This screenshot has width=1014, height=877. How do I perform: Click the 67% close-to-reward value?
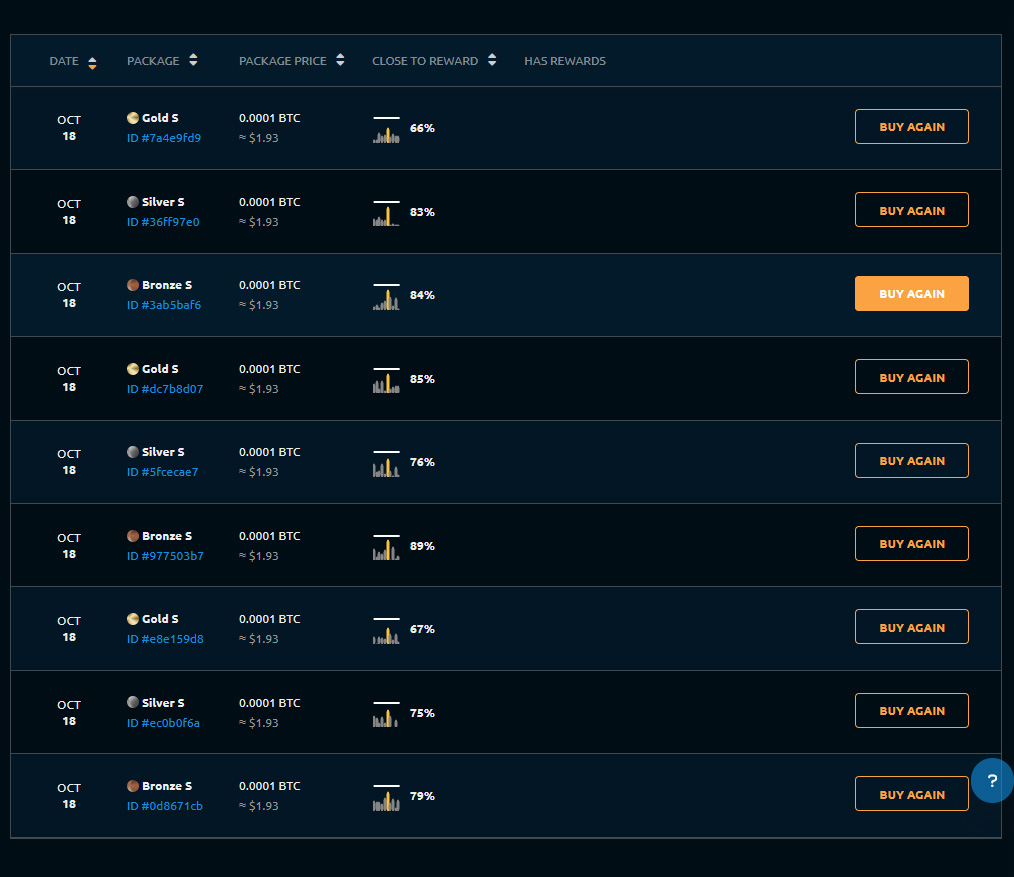[422, 629]
